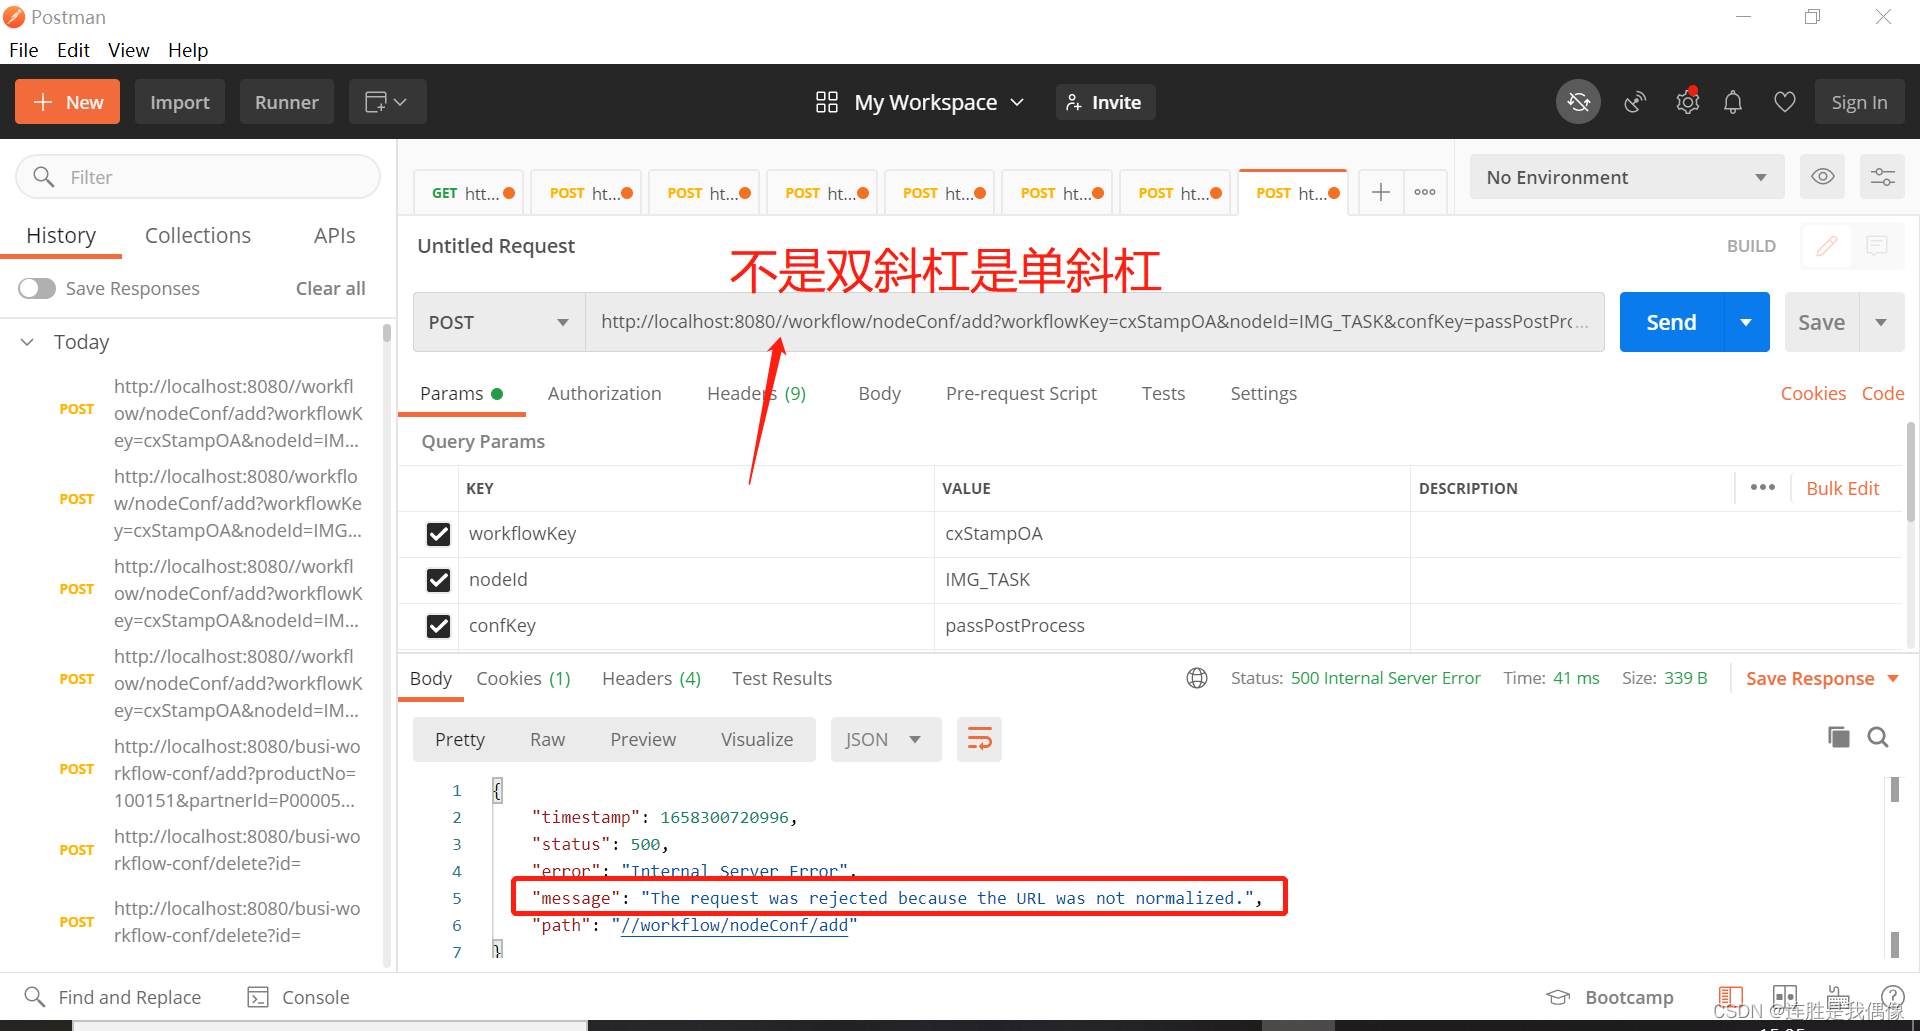Open Bulk Edit for query params
Viewport: 1920px width, 1031px height.
pyautogui.click(x=1842, y=488)
